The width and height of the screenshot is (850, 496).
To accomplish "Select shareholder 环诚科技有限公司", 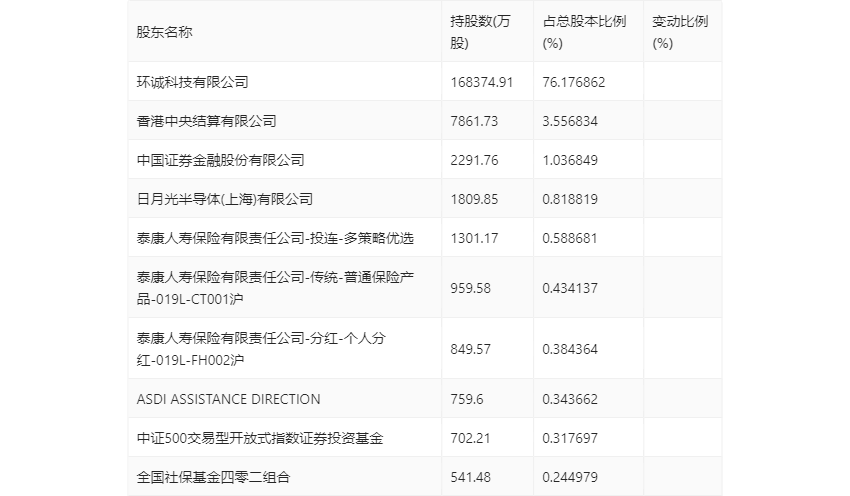I will [x=192, y=82].
